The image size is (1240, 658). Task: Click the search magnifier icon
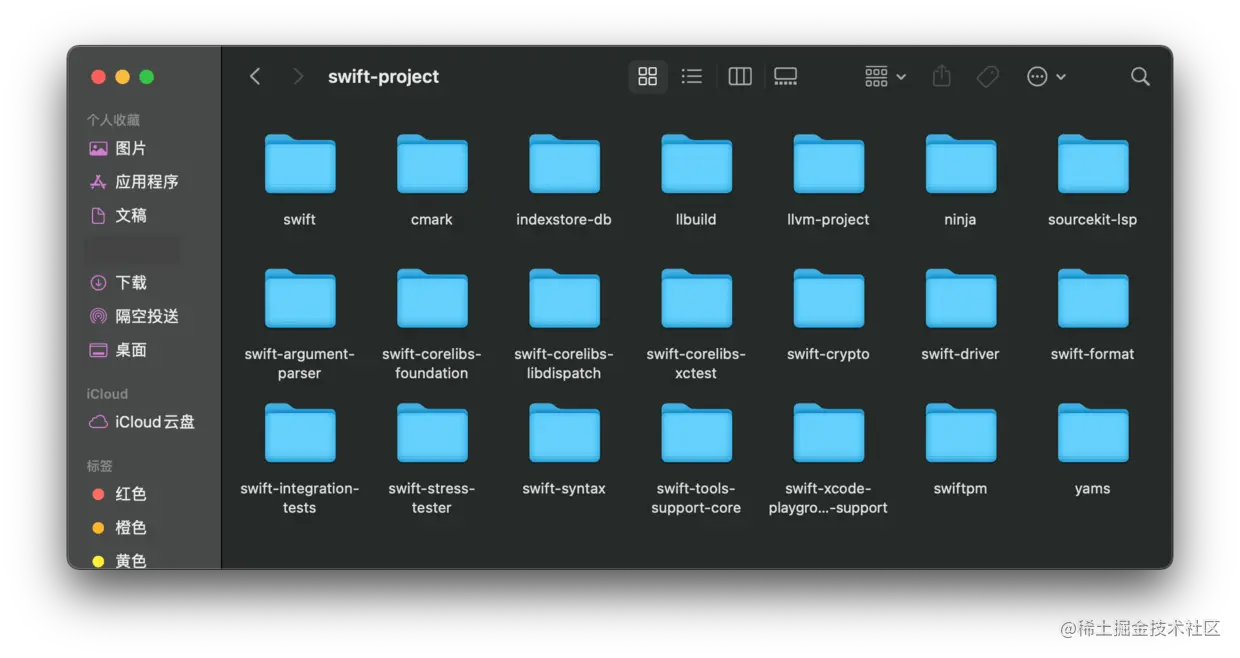(x=1140, y=77)
